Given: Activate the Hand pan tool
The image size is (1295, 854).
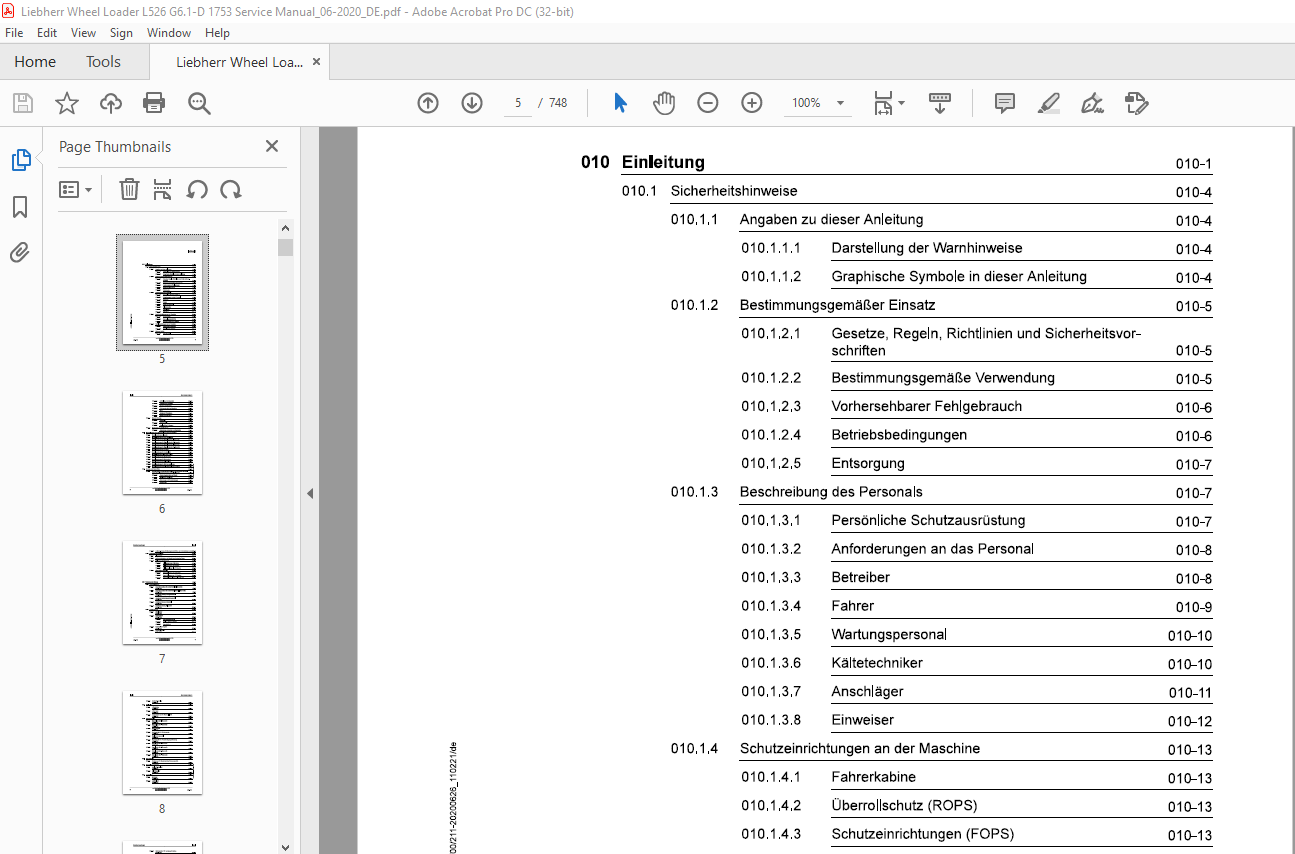Looking at the screenshot, I should tap(664, 103).
